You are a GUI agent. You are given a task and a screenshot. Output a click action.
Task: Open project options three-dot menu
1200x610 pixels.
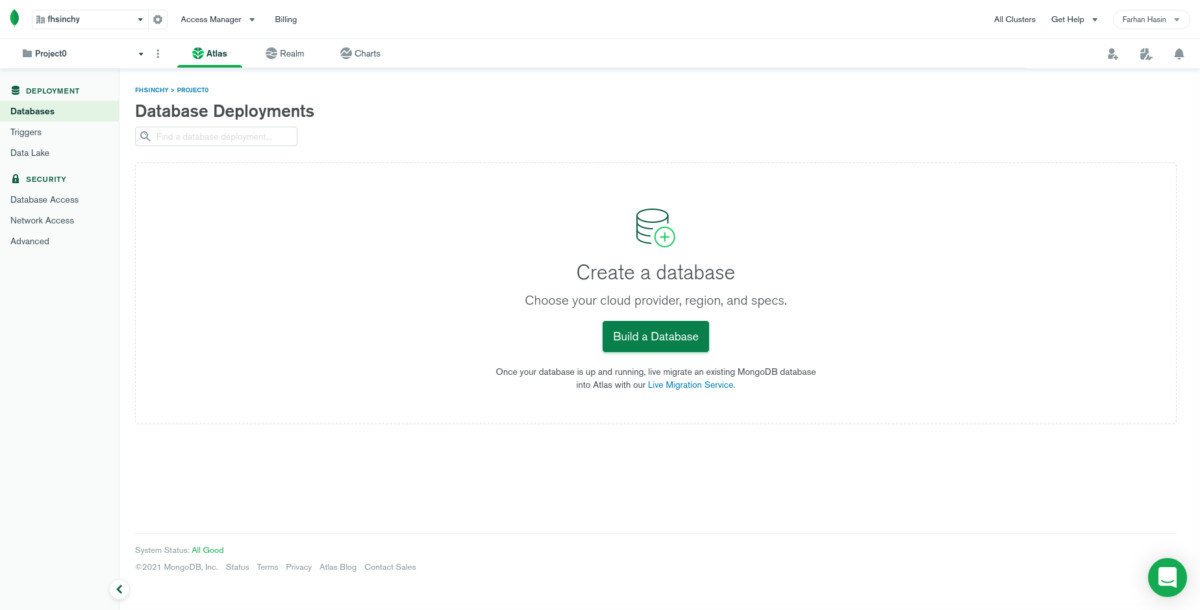click(158, 53)
